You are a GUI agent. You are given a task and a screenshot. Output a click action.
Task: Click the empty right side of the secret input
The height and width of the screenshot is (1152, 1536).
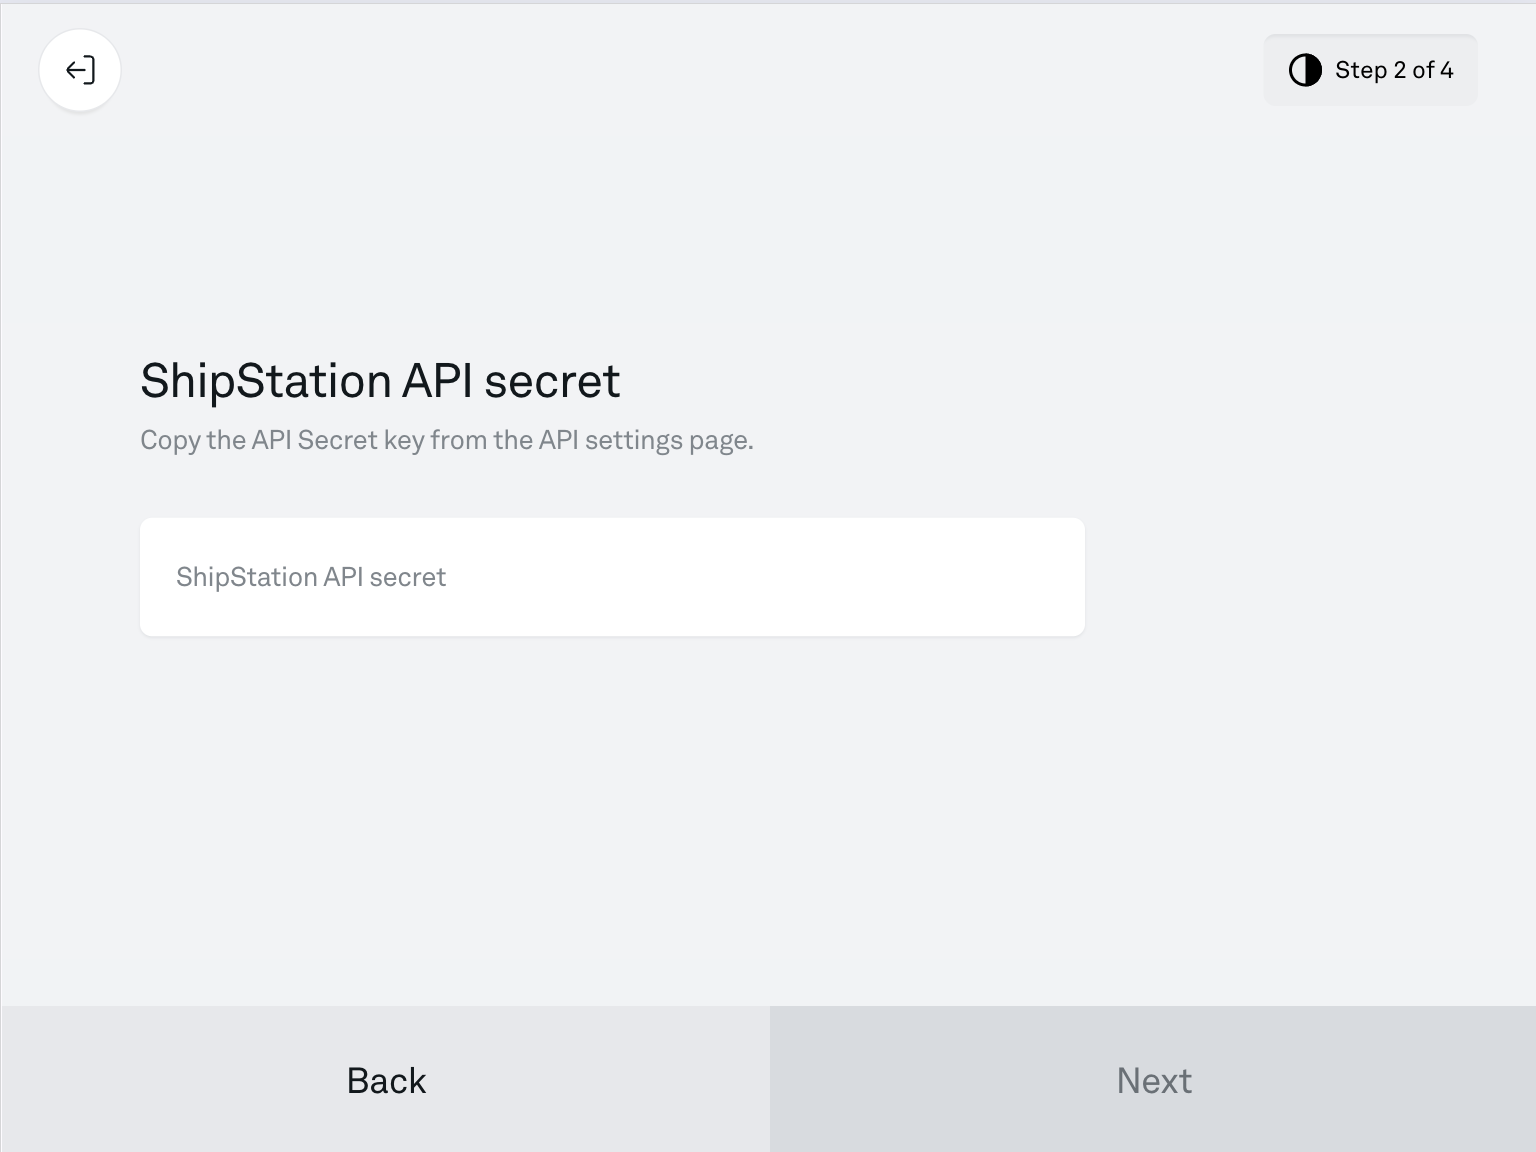[900, 577]
